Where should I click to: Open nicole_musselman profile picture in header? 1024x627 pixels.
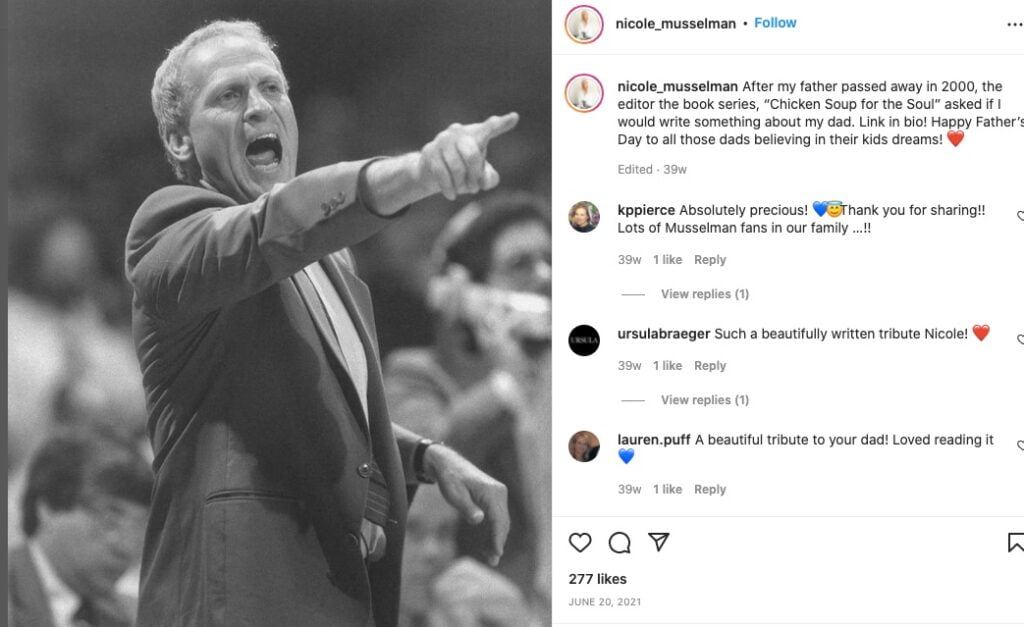click(x=584, y=24)
